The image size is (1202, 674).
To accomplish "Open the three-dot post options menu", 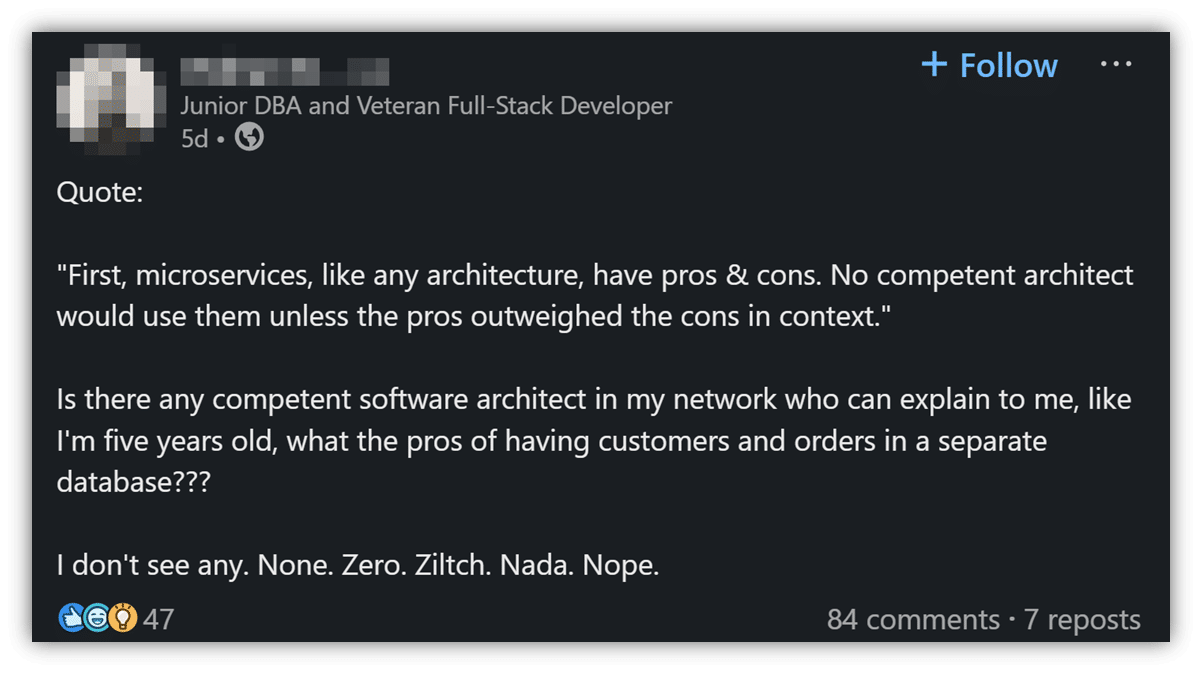I will [1115, 64].
